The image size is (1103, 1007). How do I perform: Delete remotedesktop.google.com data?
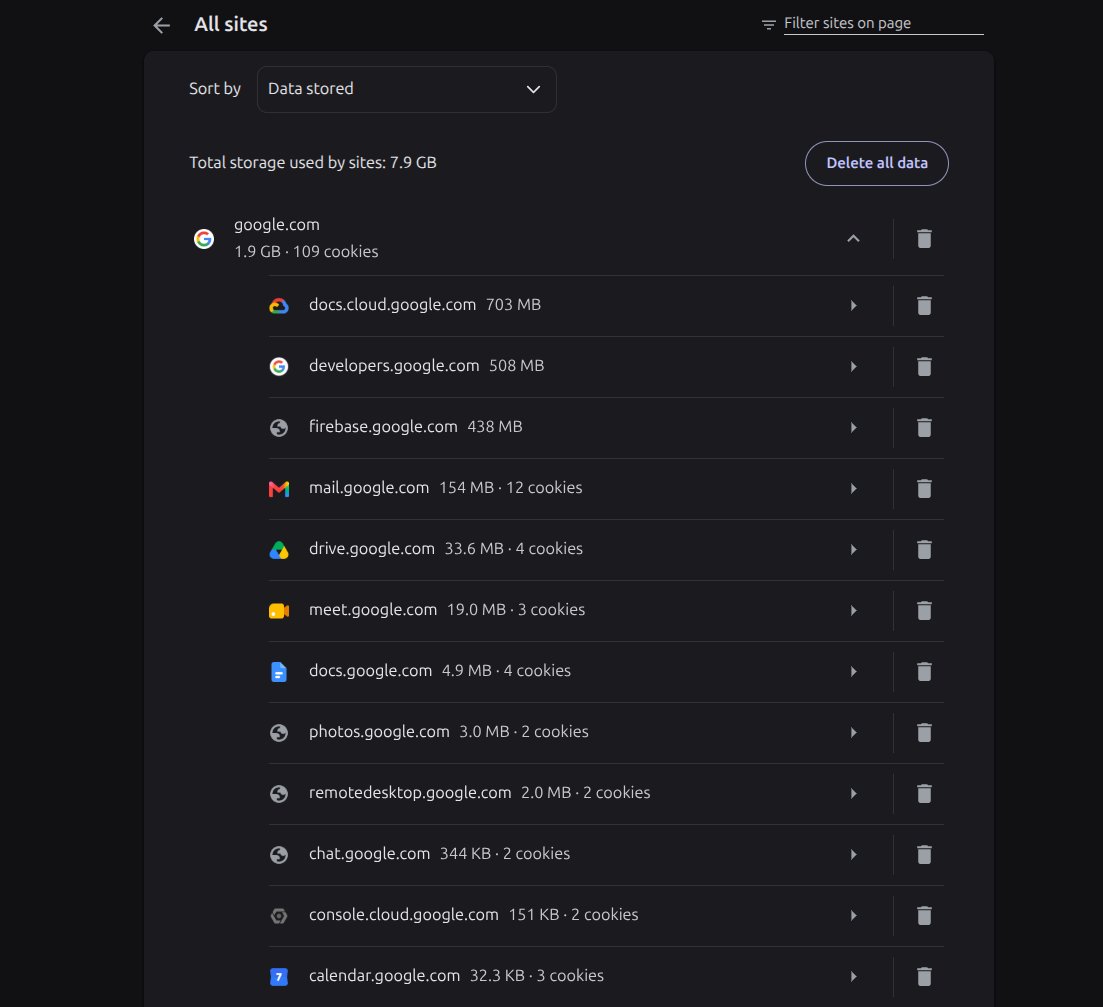coord(924,793)
